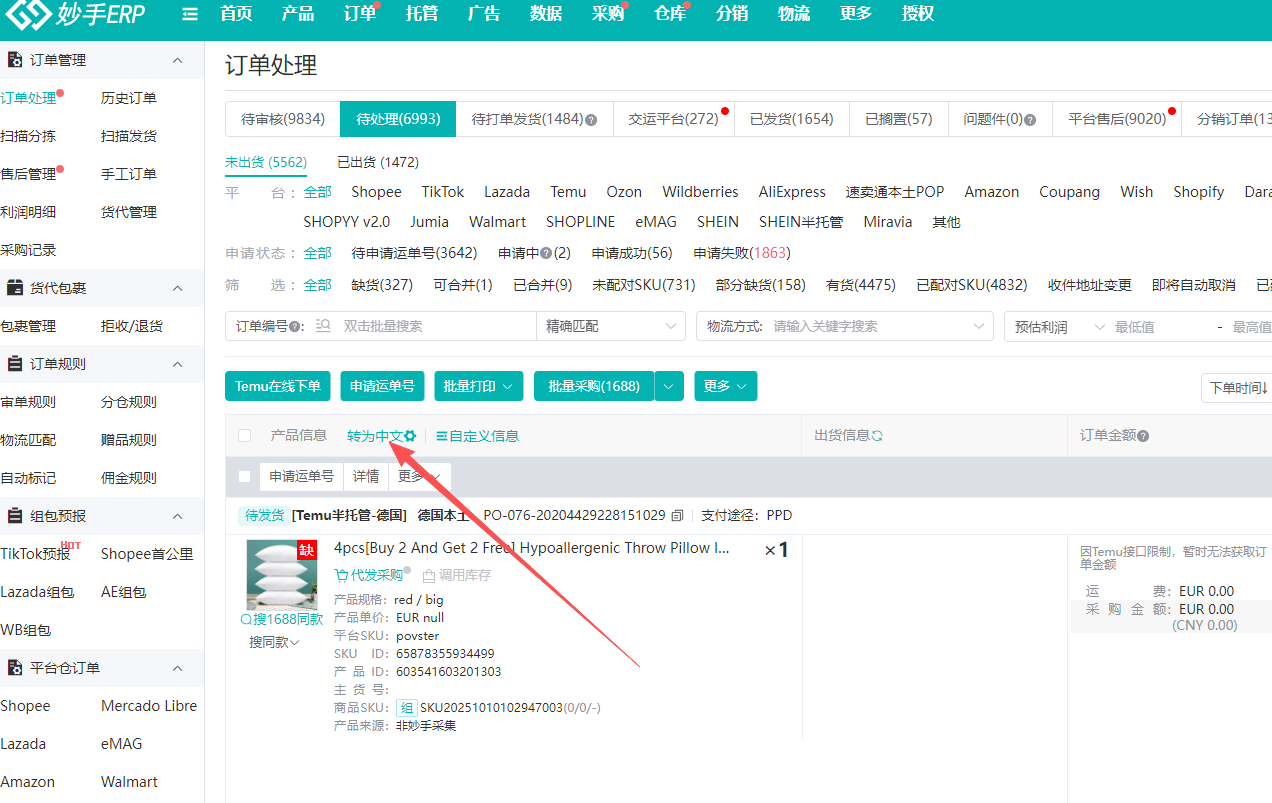Tick the select-all checkbox beside 产品信息
Viewport: 1272px width, 803px height.
tap(245, 436)
